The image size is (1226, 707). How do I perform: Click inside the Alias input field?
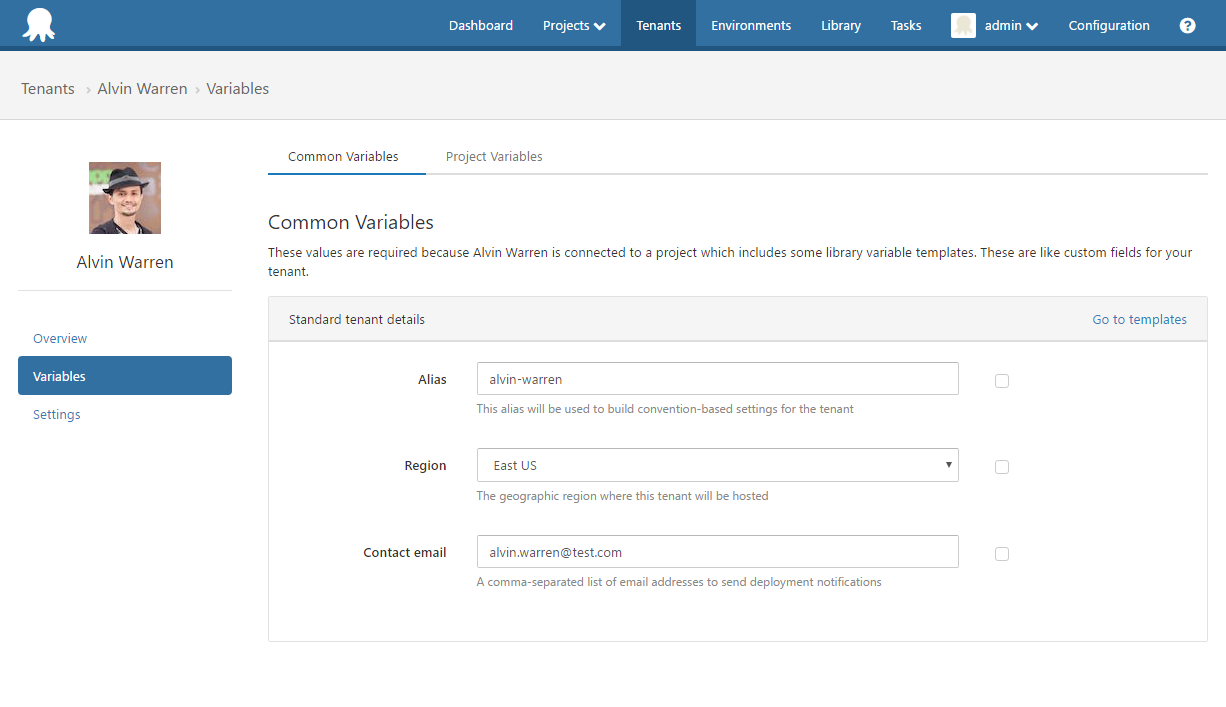(717, 379)
